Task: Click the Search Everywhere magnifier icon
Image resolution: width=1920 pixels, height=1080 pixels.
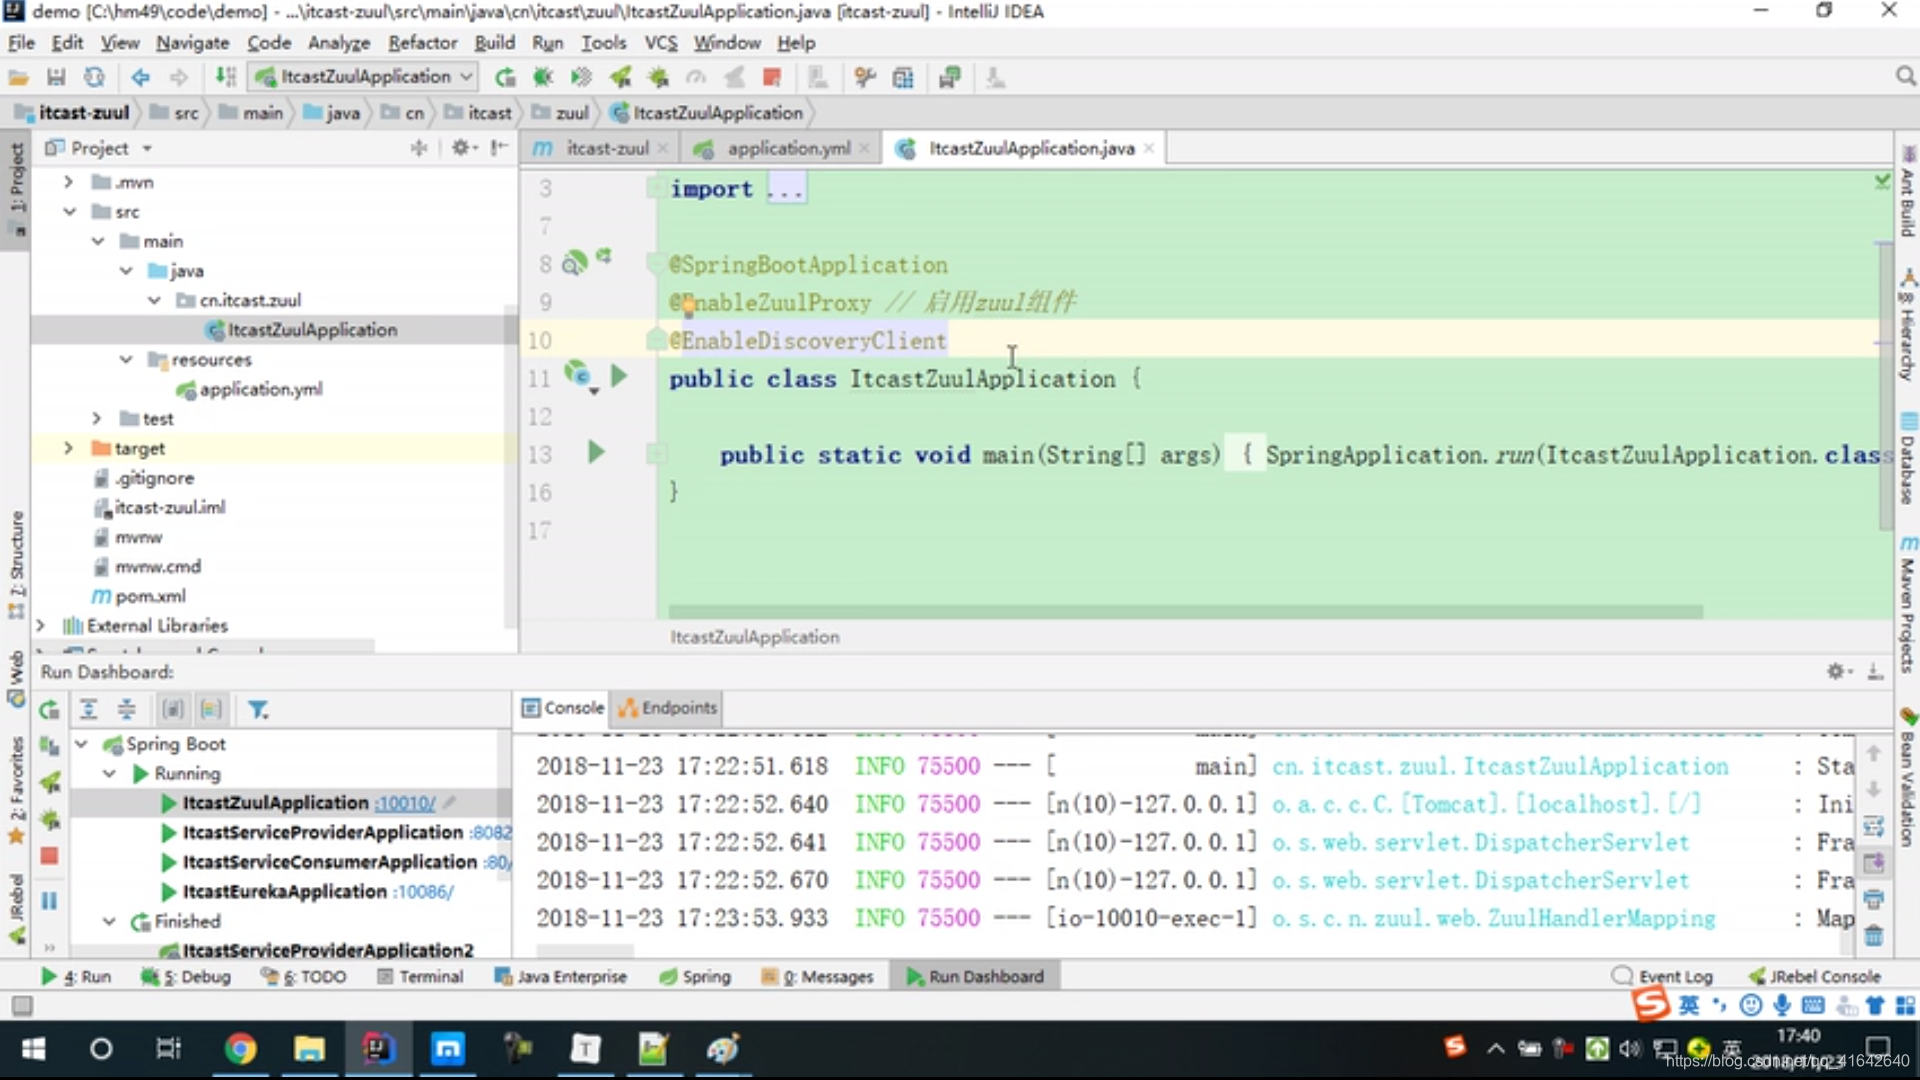Action: pos(1905,77)
